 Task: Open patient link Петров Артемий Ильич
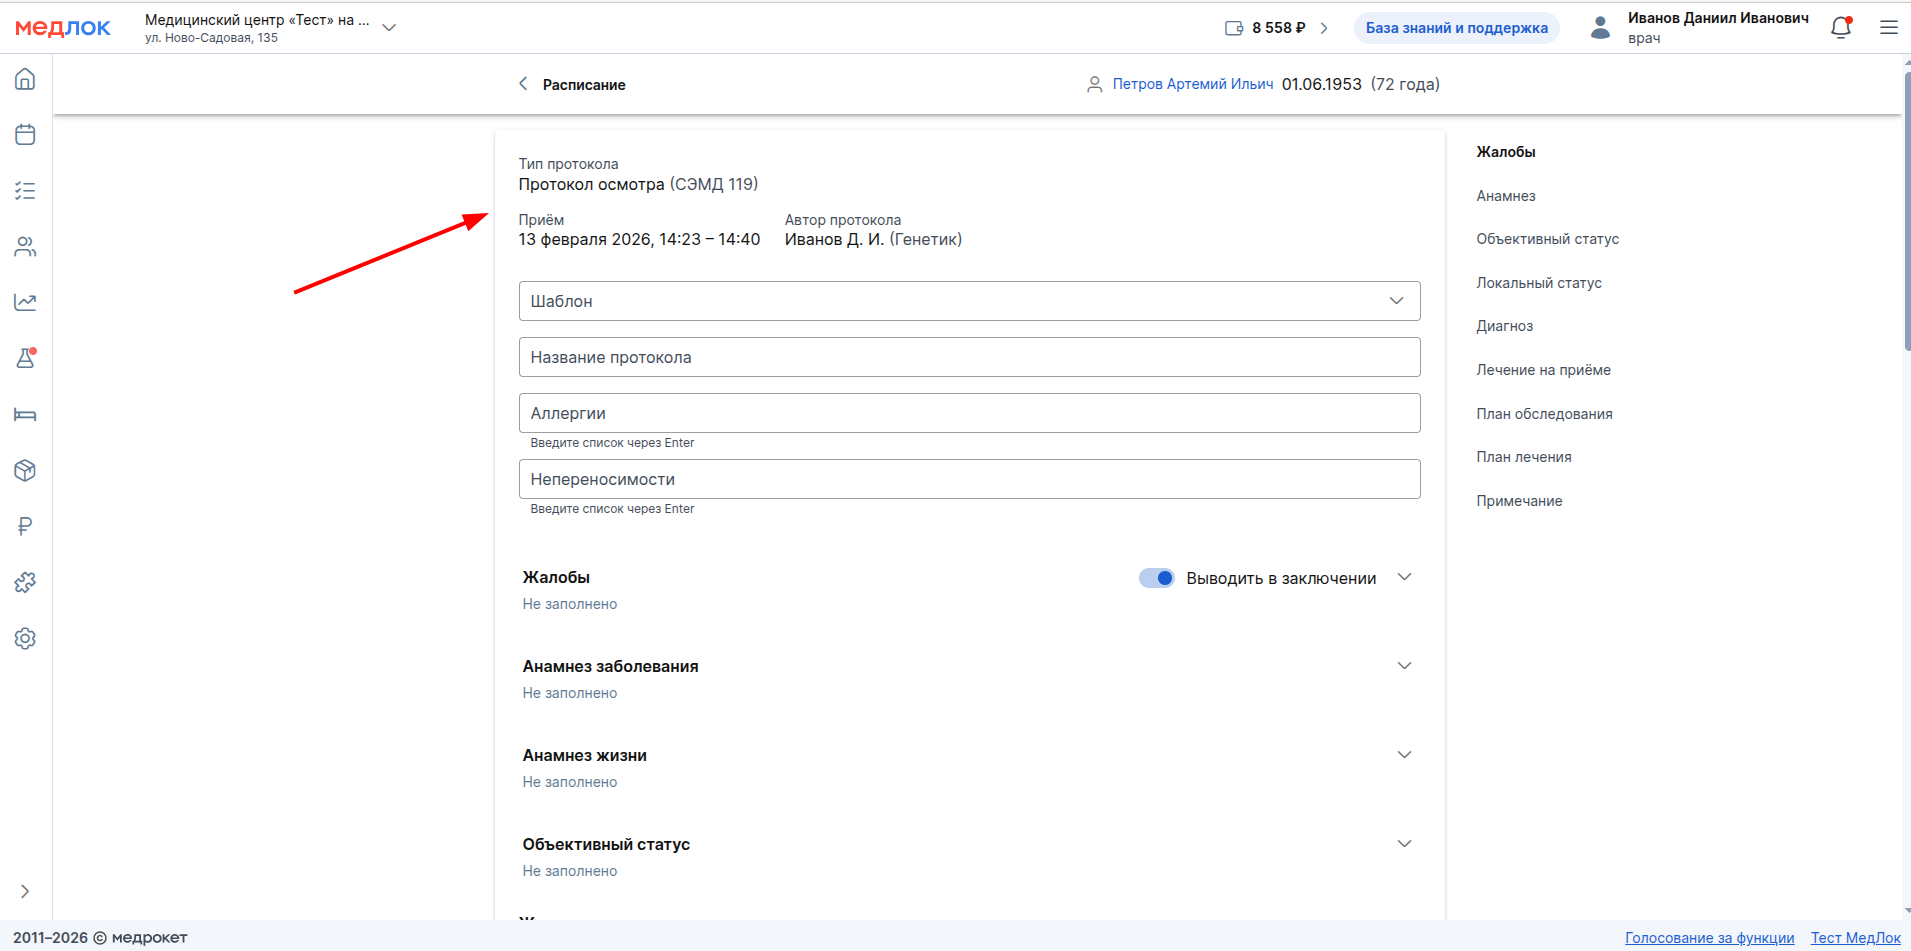[x=1192, y=84]
